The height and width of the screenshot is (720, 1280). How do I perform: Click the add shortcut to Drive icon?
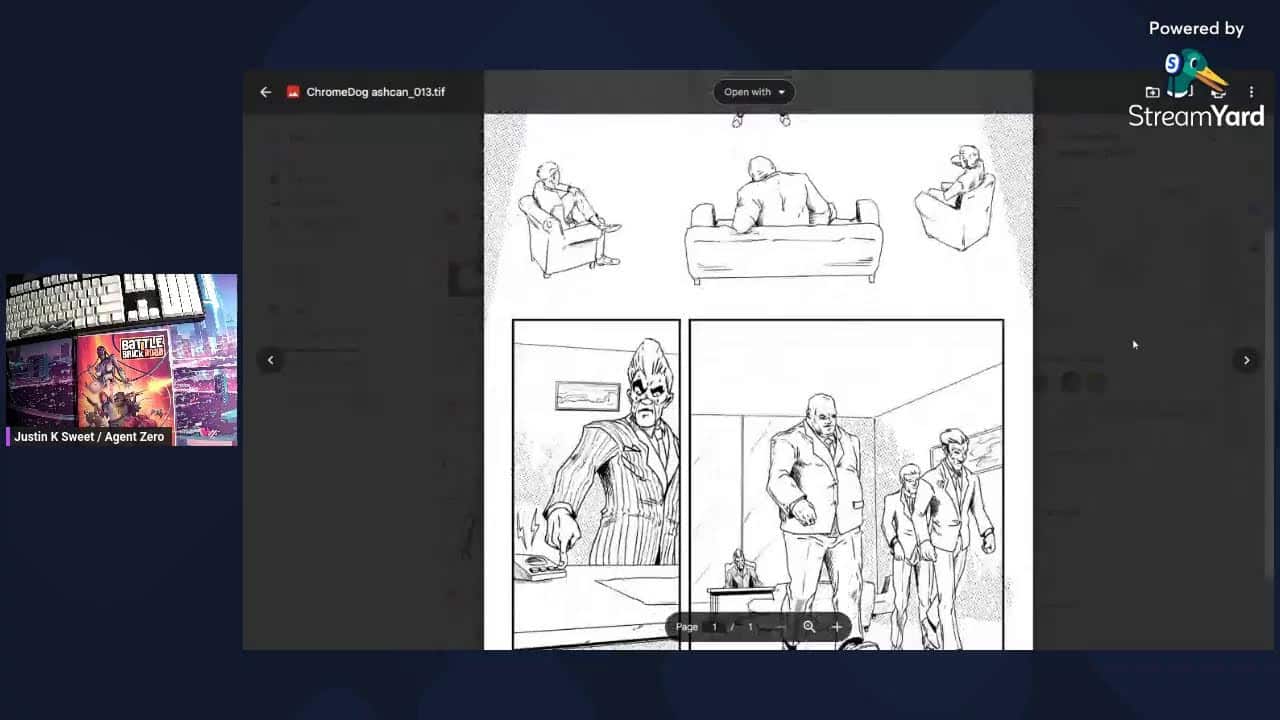coord(1152,92)
